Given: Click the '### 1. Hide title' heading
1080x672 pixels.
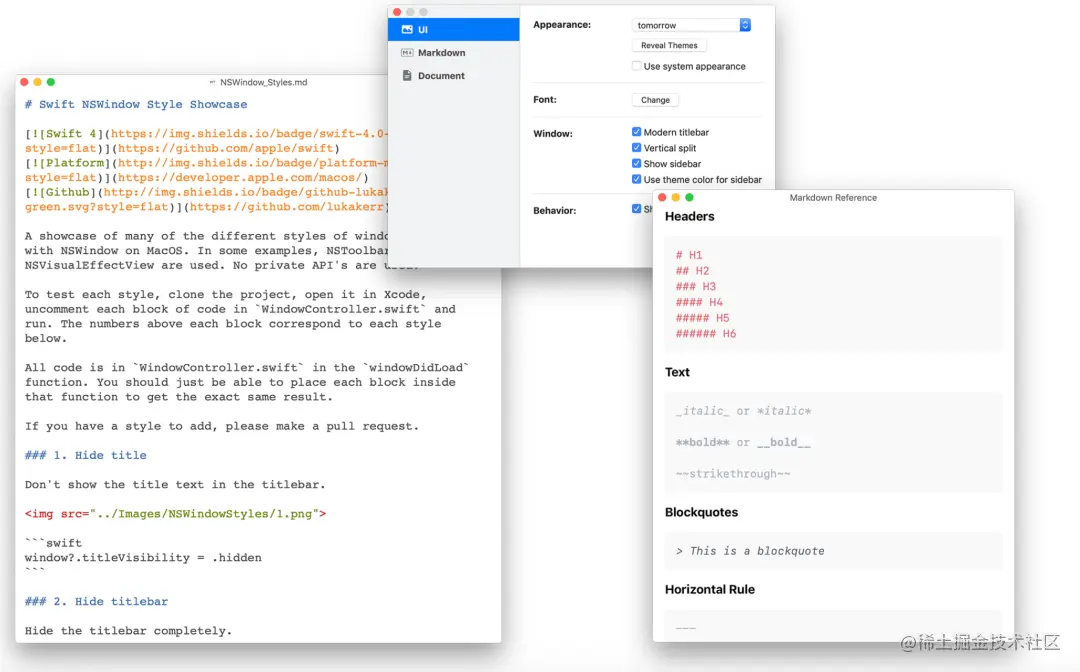Looking at the screenshot, I should click(x=85, y=455).
